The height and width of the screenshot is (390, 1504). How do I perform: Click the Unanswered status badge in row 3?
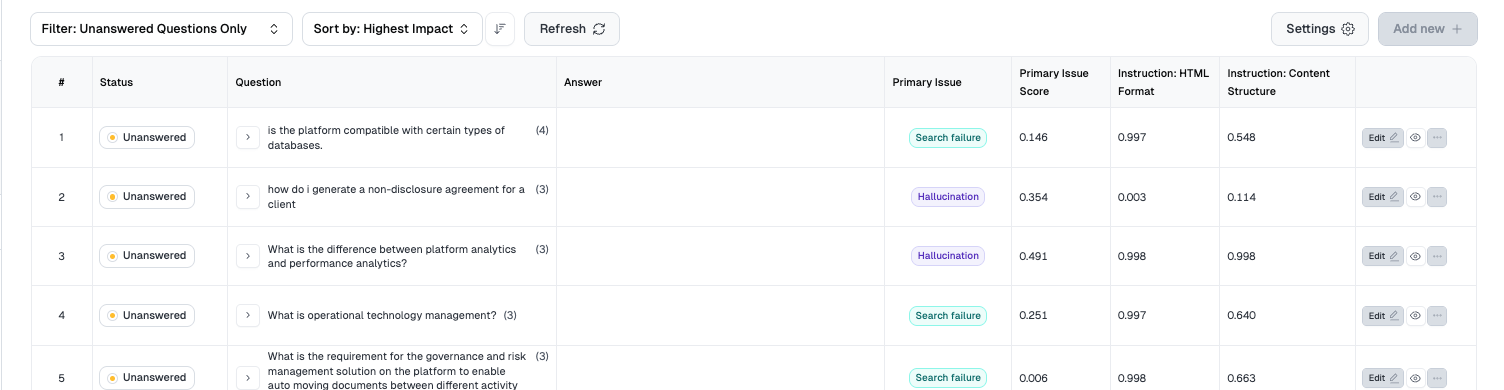pos(147,256)
